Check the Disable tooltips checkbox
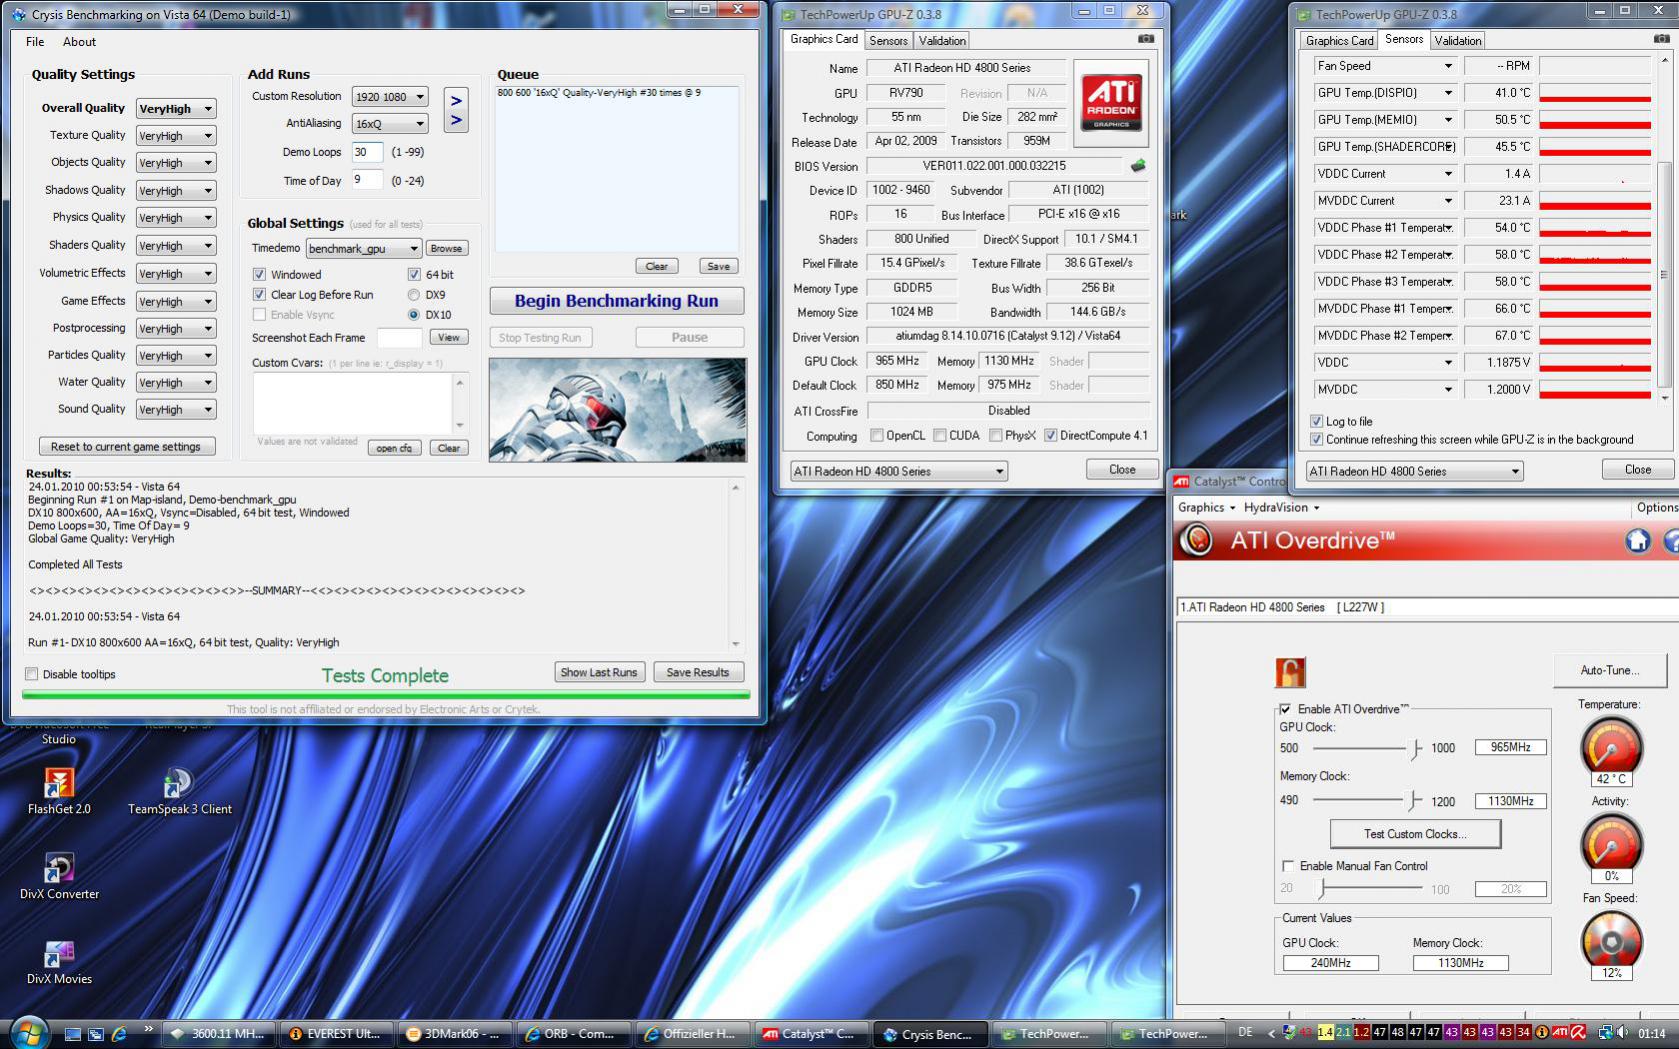Screen dimensions: 1679x1049 [32, 674]
